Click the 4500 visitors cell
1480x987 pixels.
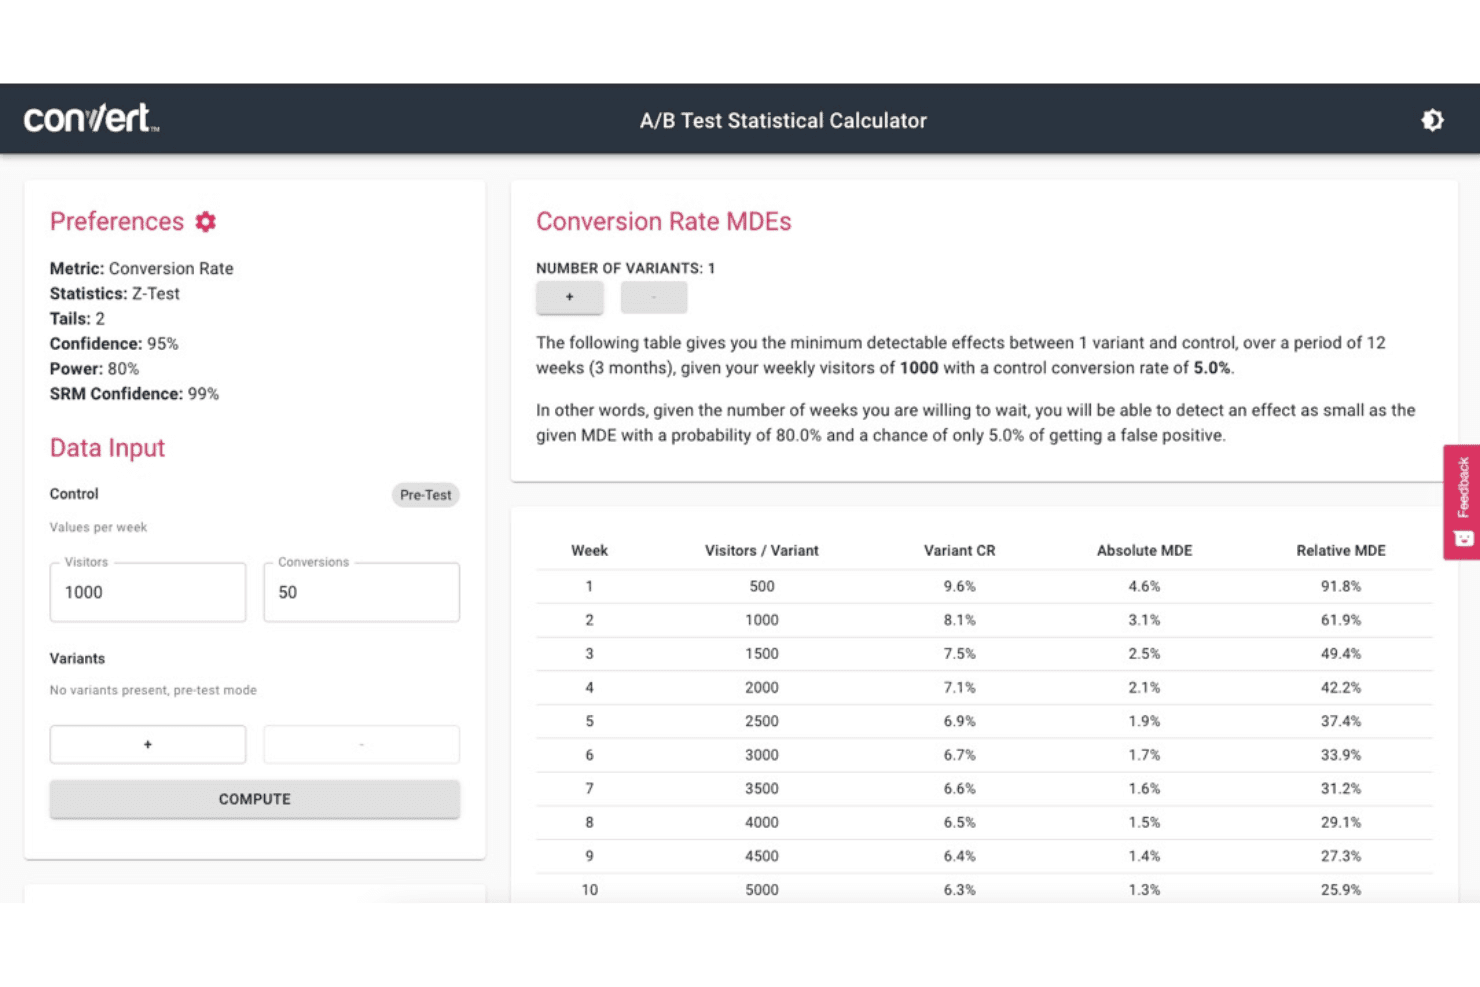coord(762,856)
